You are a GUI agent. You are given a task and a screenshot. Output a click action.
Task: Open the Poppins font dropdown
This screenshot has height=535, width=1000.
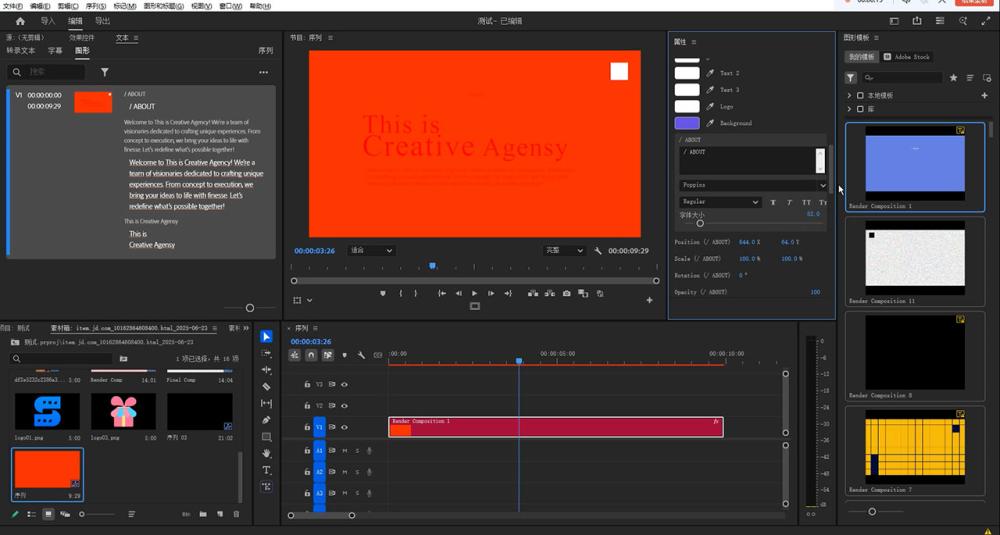pyautogui.click(x=753, y=185)
